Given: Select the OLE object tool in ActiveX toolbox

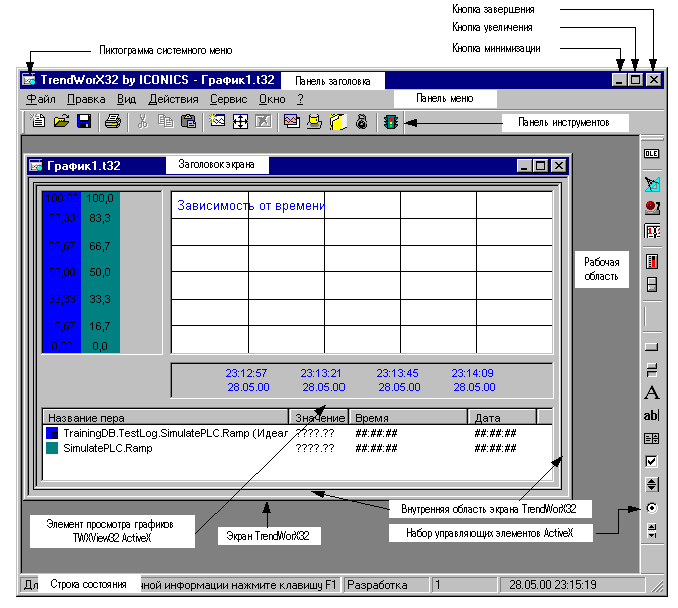Looking at the screenshot, I should 652,154.
